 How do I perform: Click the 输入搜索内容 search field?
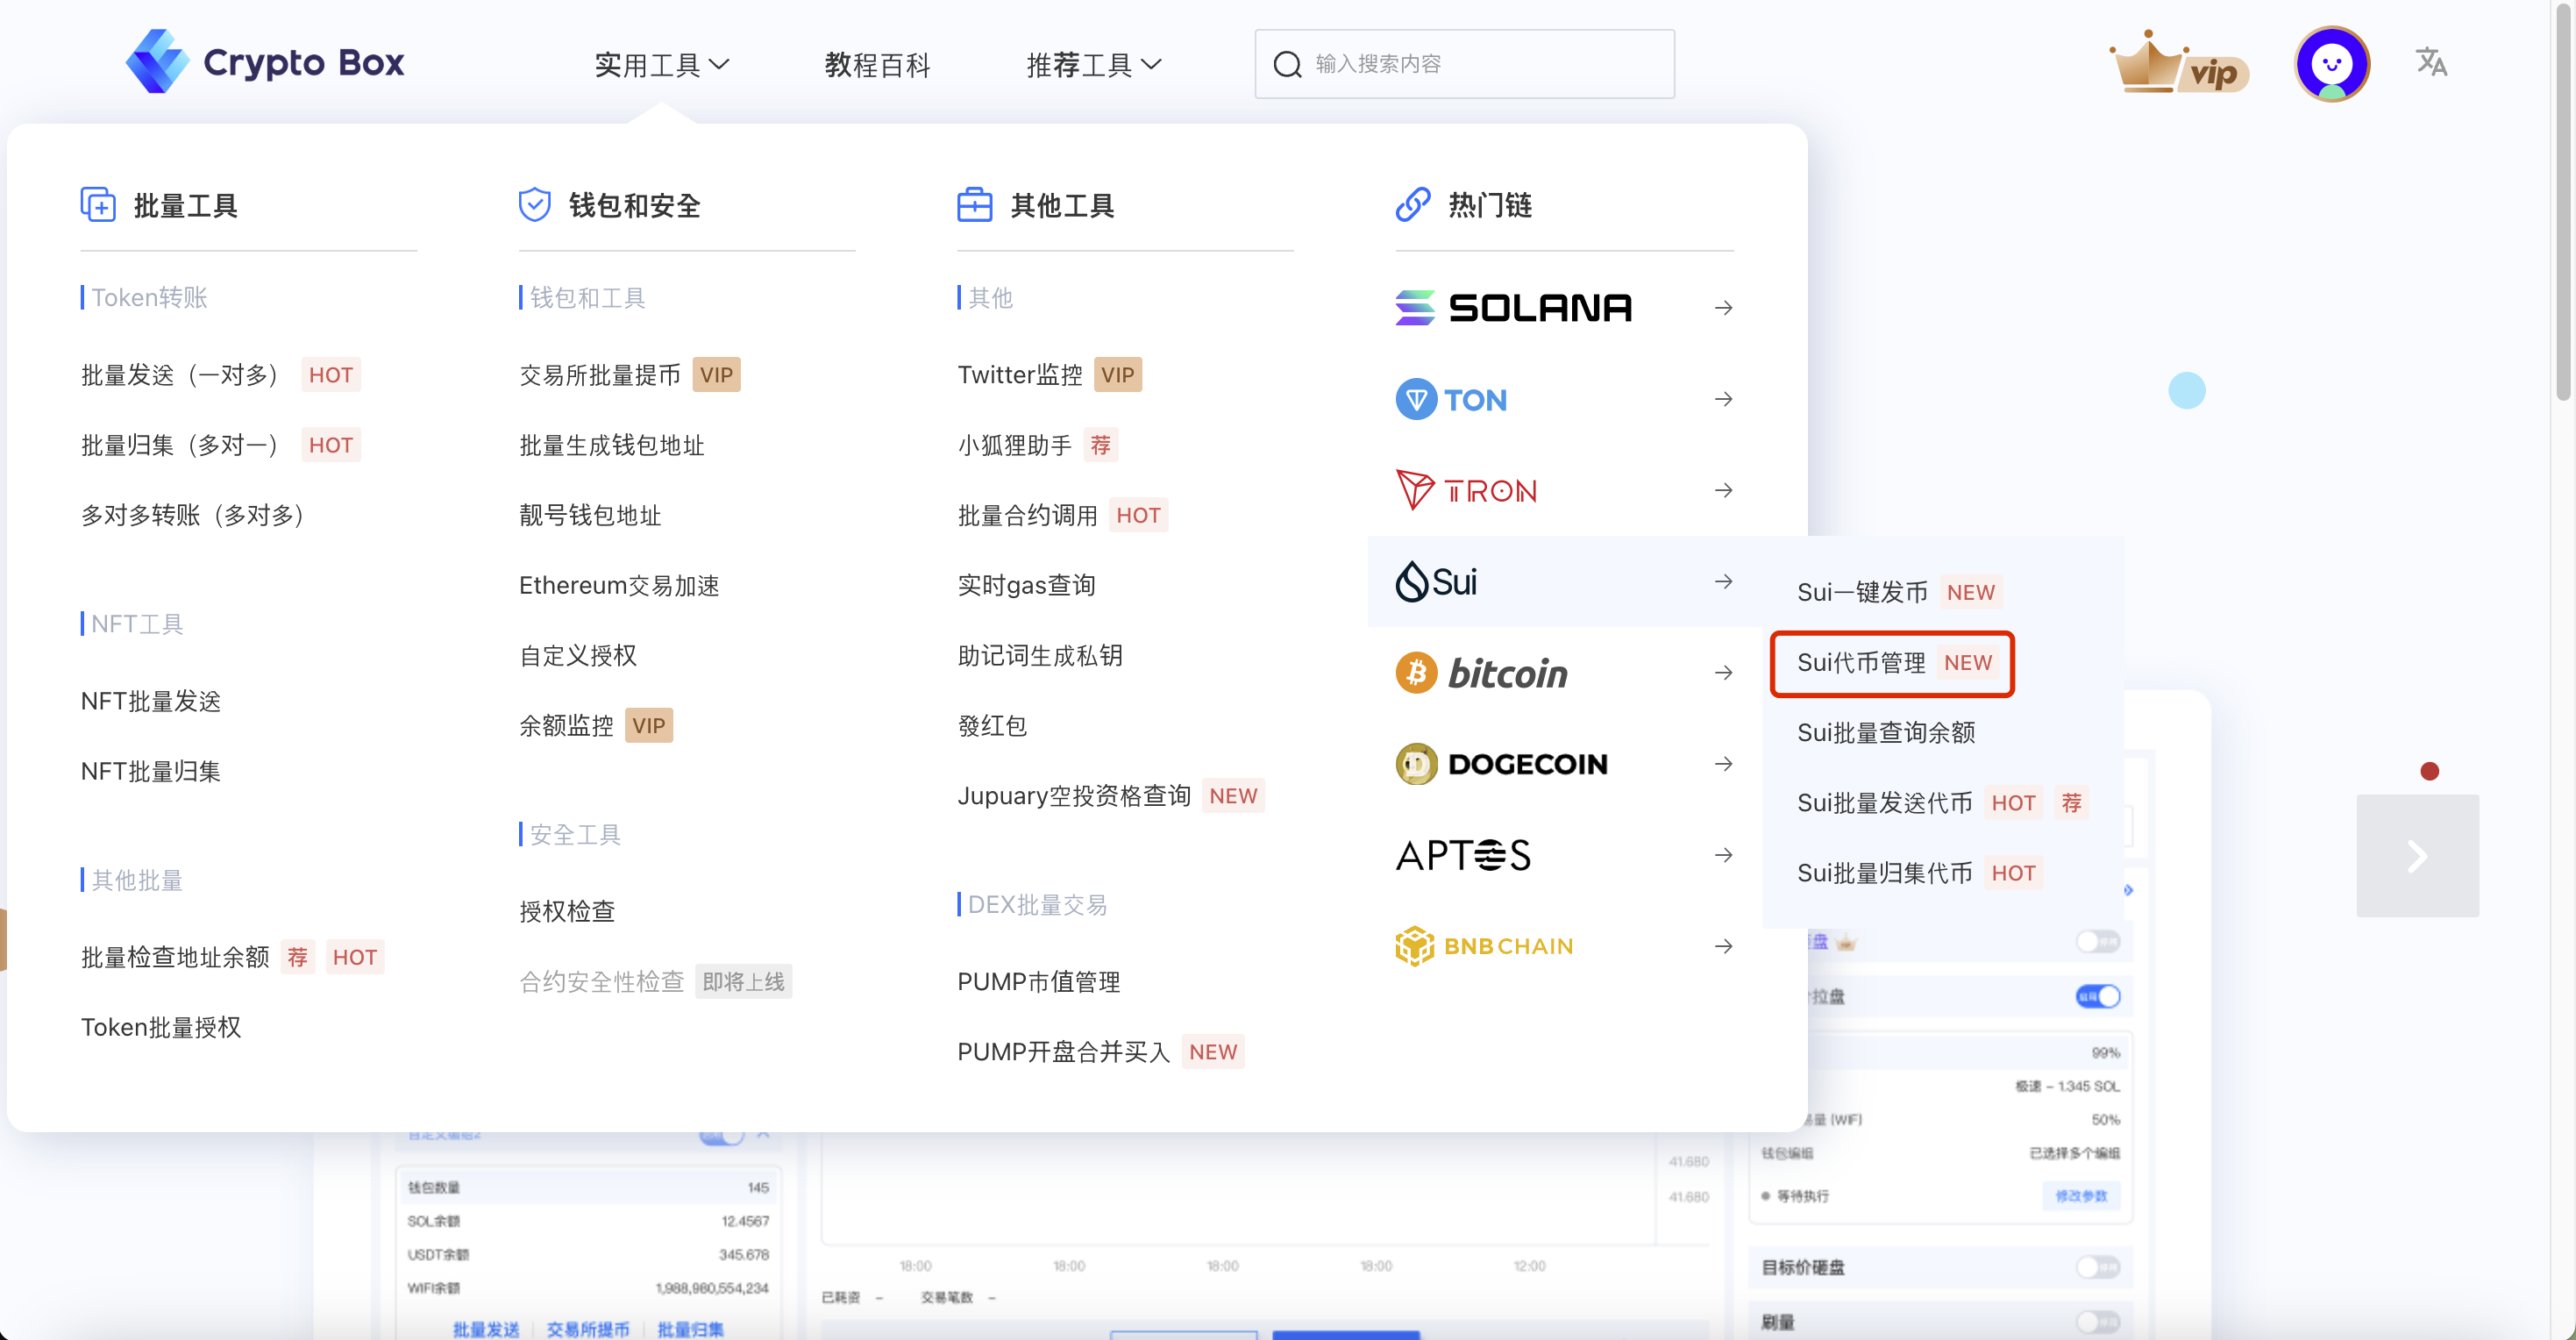click(x=1464, y=64)
